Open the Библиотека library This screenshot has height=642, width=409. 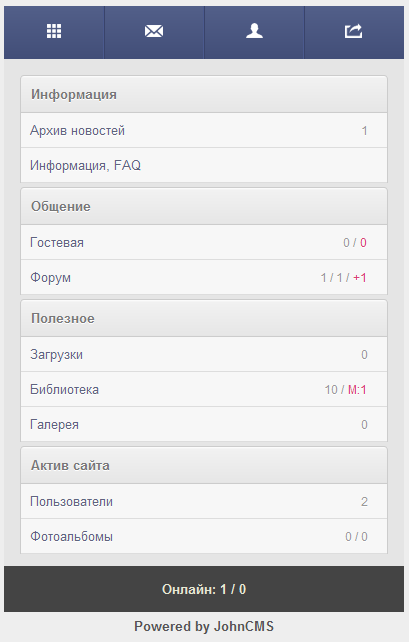[x=204, y=389]
